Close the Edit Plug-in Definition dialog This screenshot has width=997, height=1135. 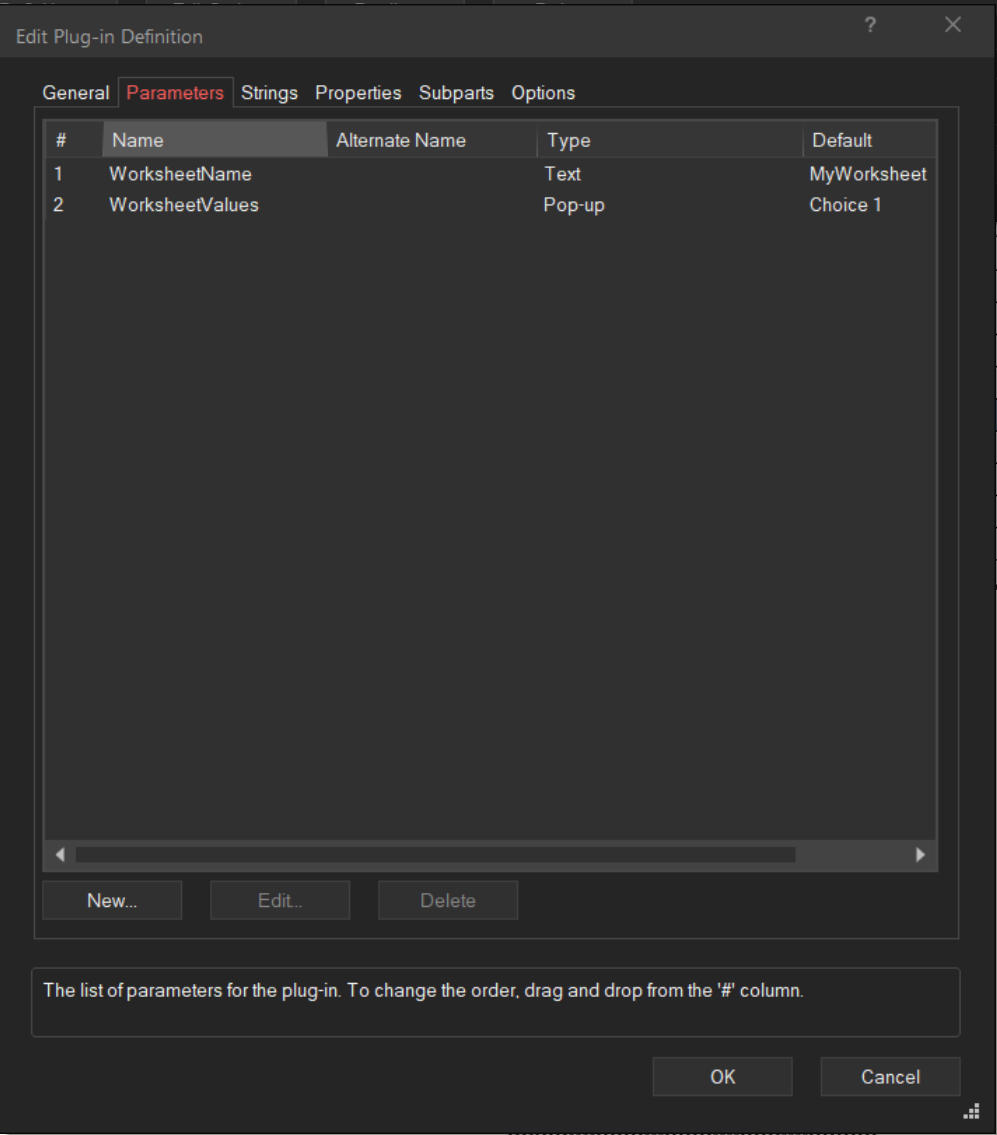point(952,26)
